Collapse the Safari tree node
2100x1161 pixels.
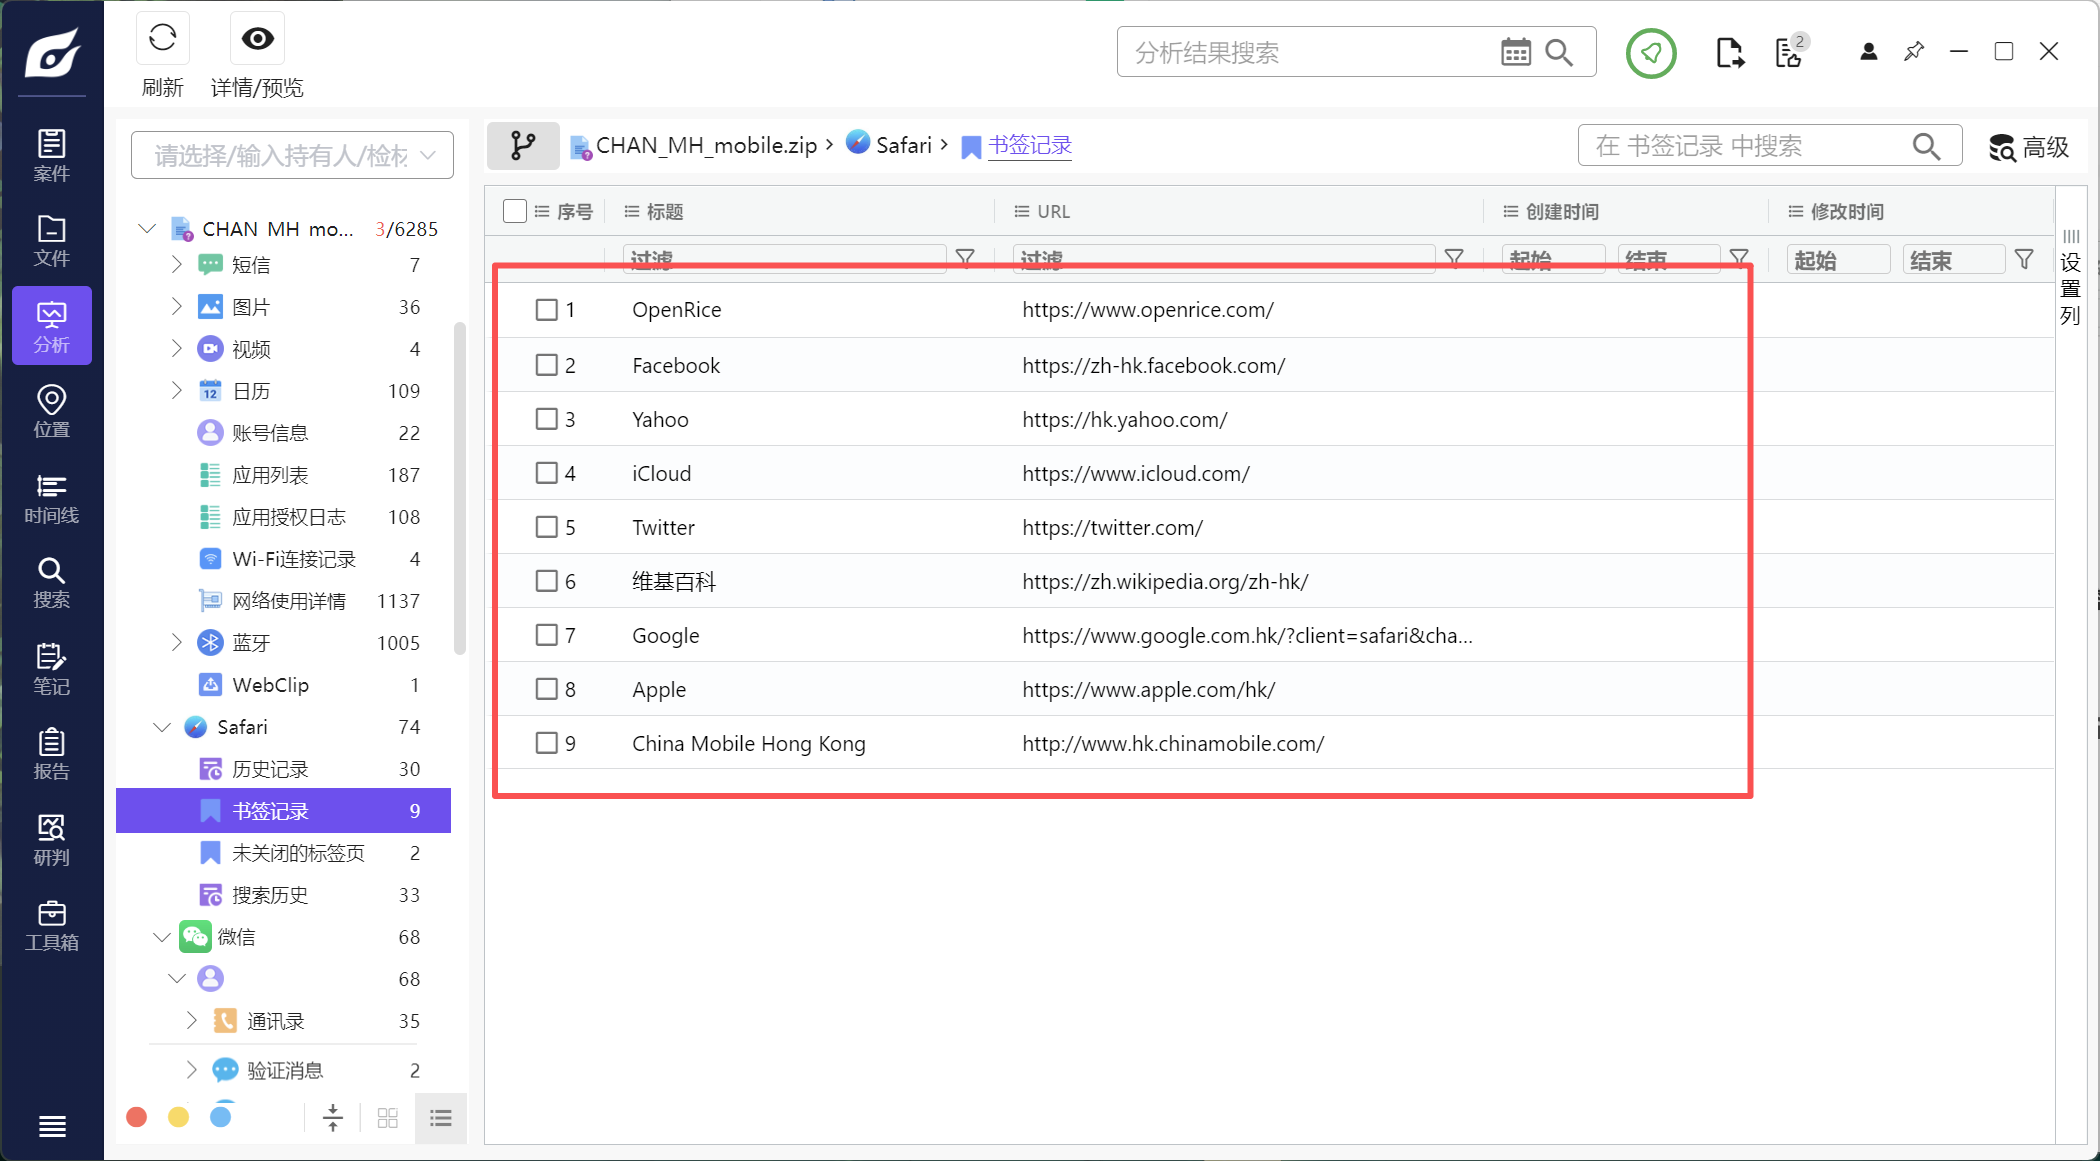(x=162, y=727)
